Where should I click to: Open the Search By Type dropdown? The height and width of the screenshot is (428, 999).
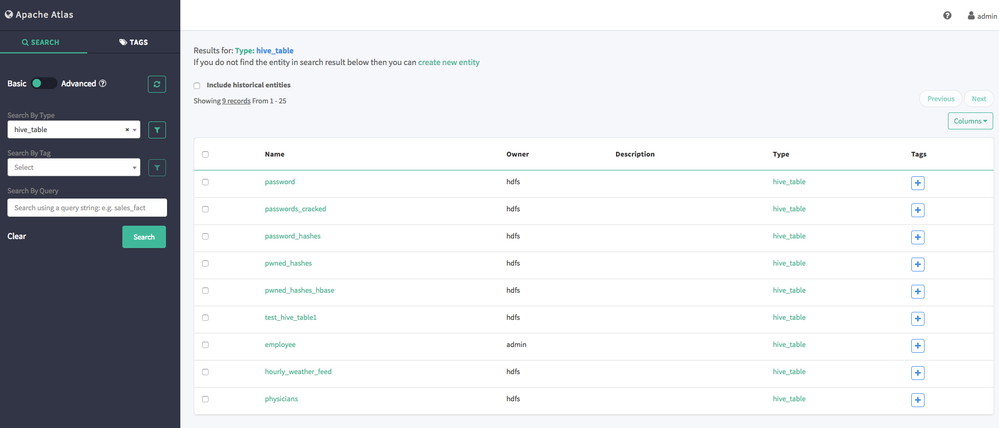pos(73,130)
